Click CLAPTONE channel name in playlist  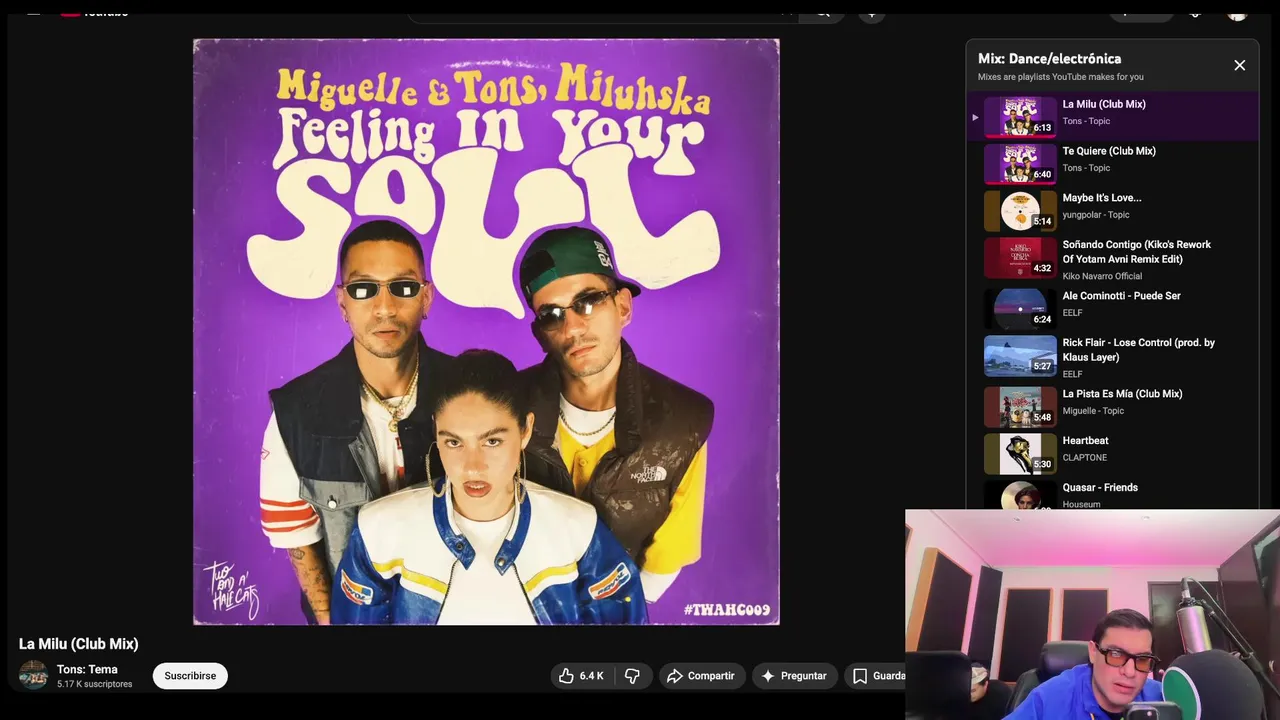(x=1084, y=458)
